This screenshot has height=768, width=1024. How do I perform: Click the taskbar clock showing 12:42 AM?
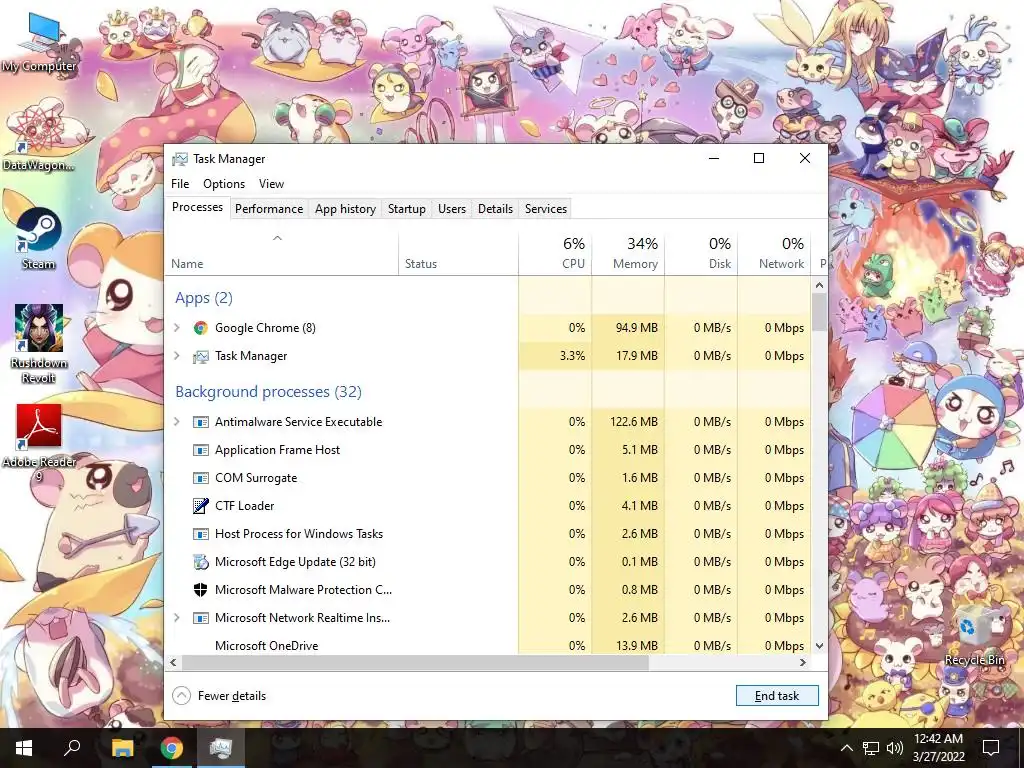point(938,748)
